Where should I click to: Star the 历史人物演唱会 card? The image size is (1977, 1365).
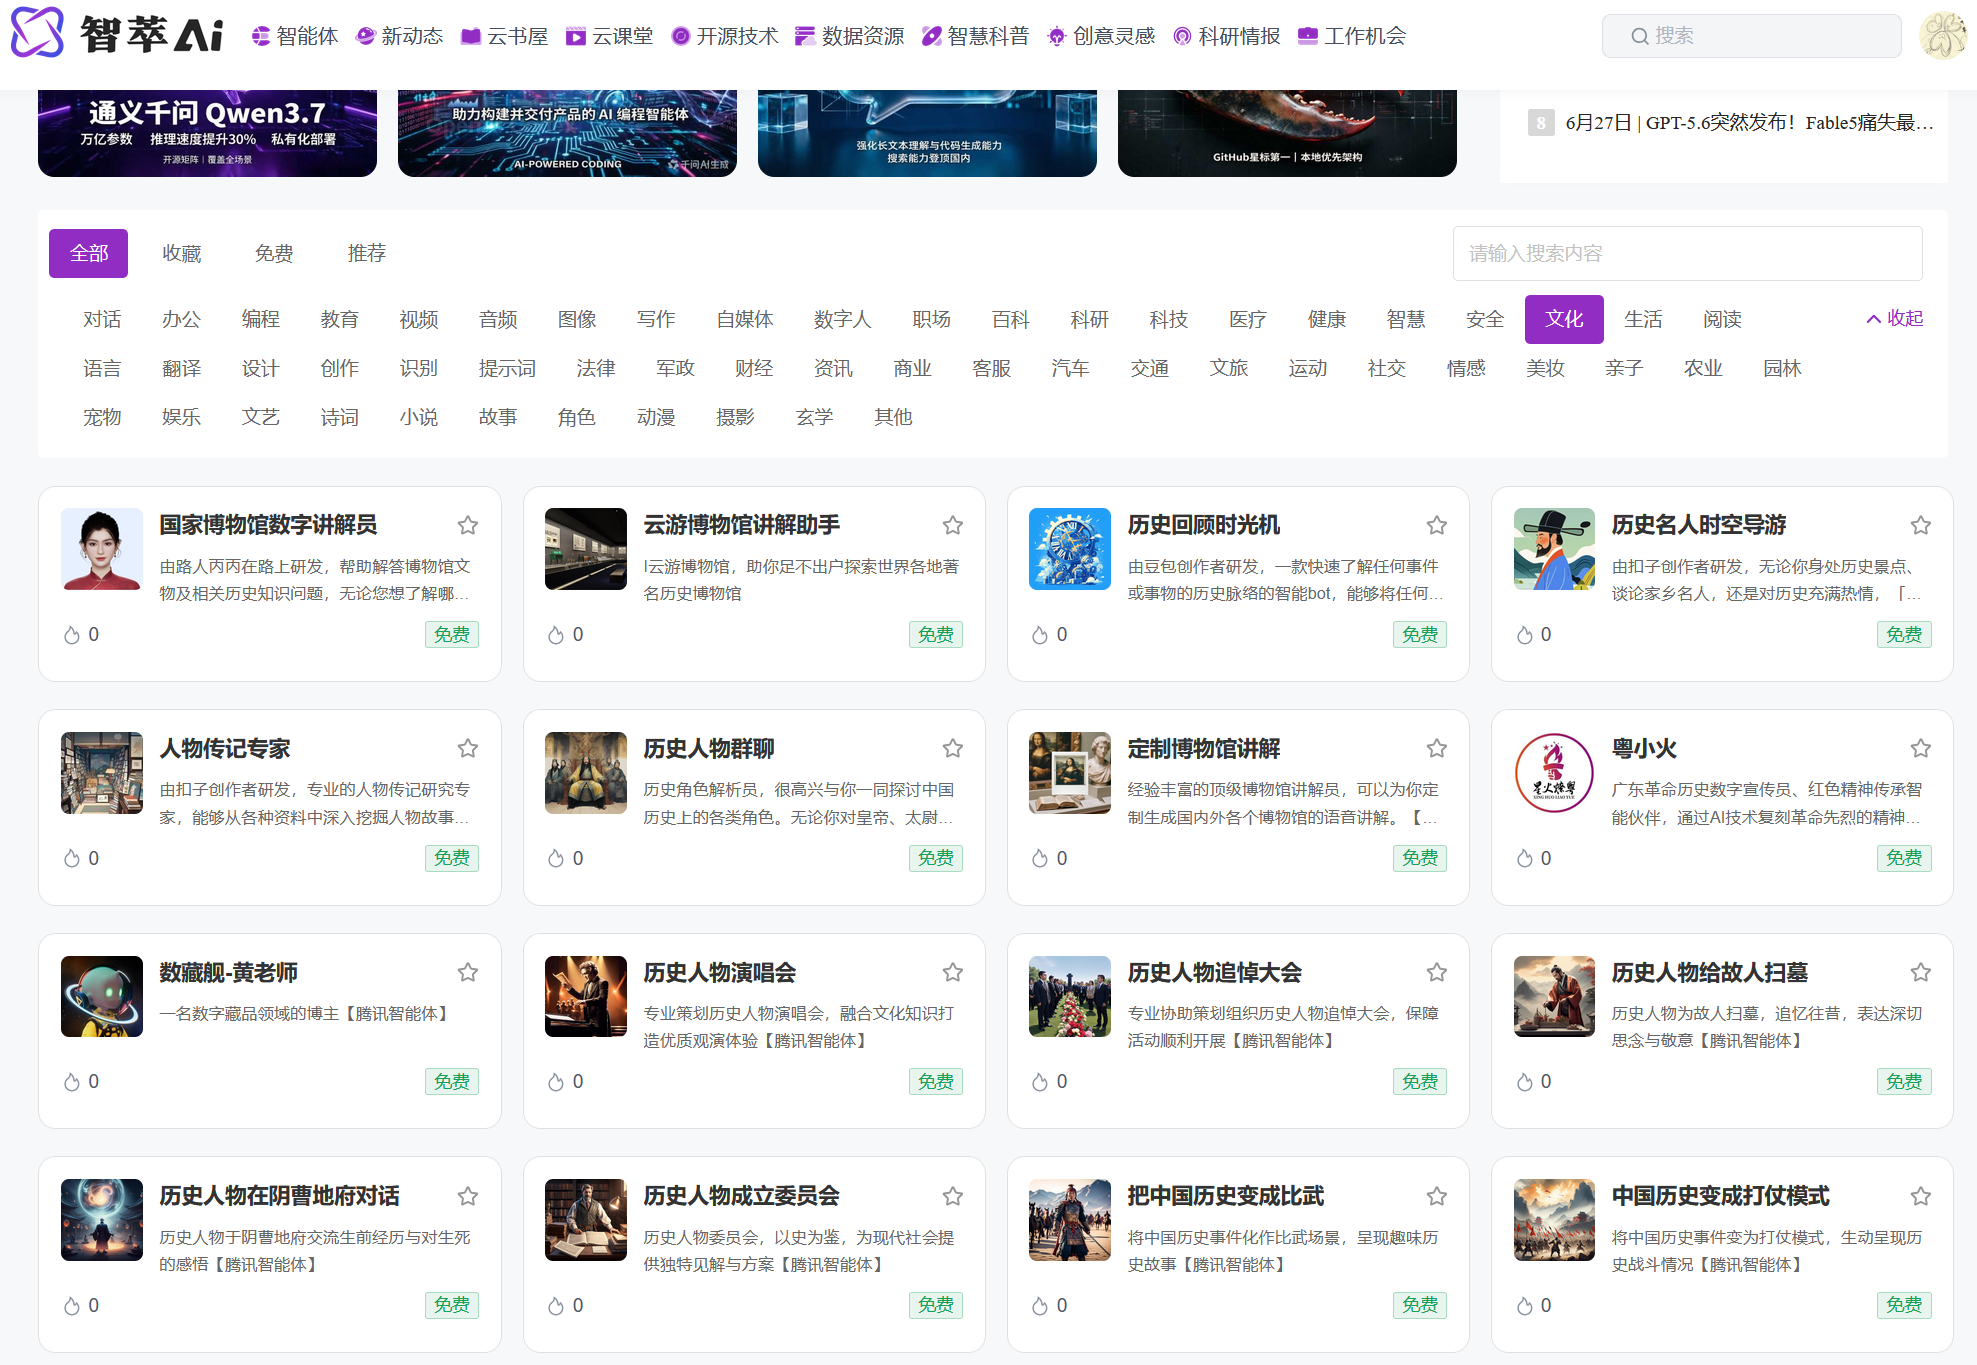point(953,972)
